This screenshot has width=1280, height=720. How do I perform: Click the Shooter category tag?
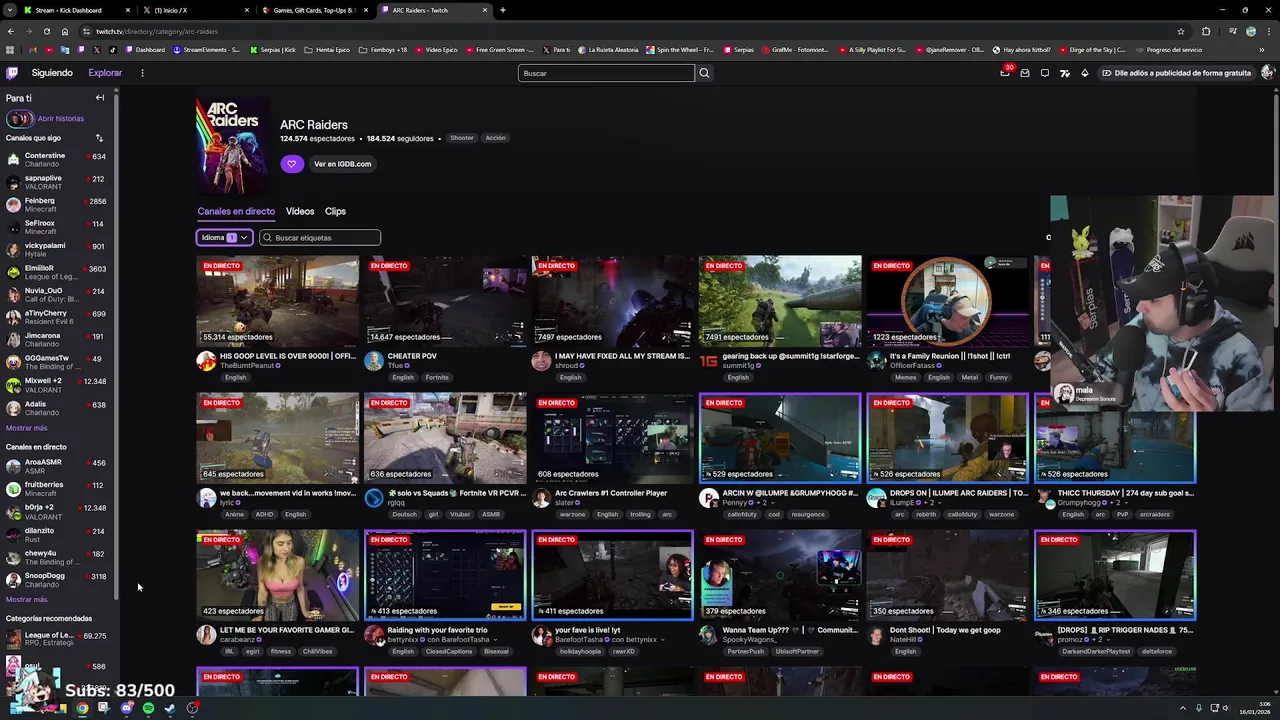click(461, 138)
